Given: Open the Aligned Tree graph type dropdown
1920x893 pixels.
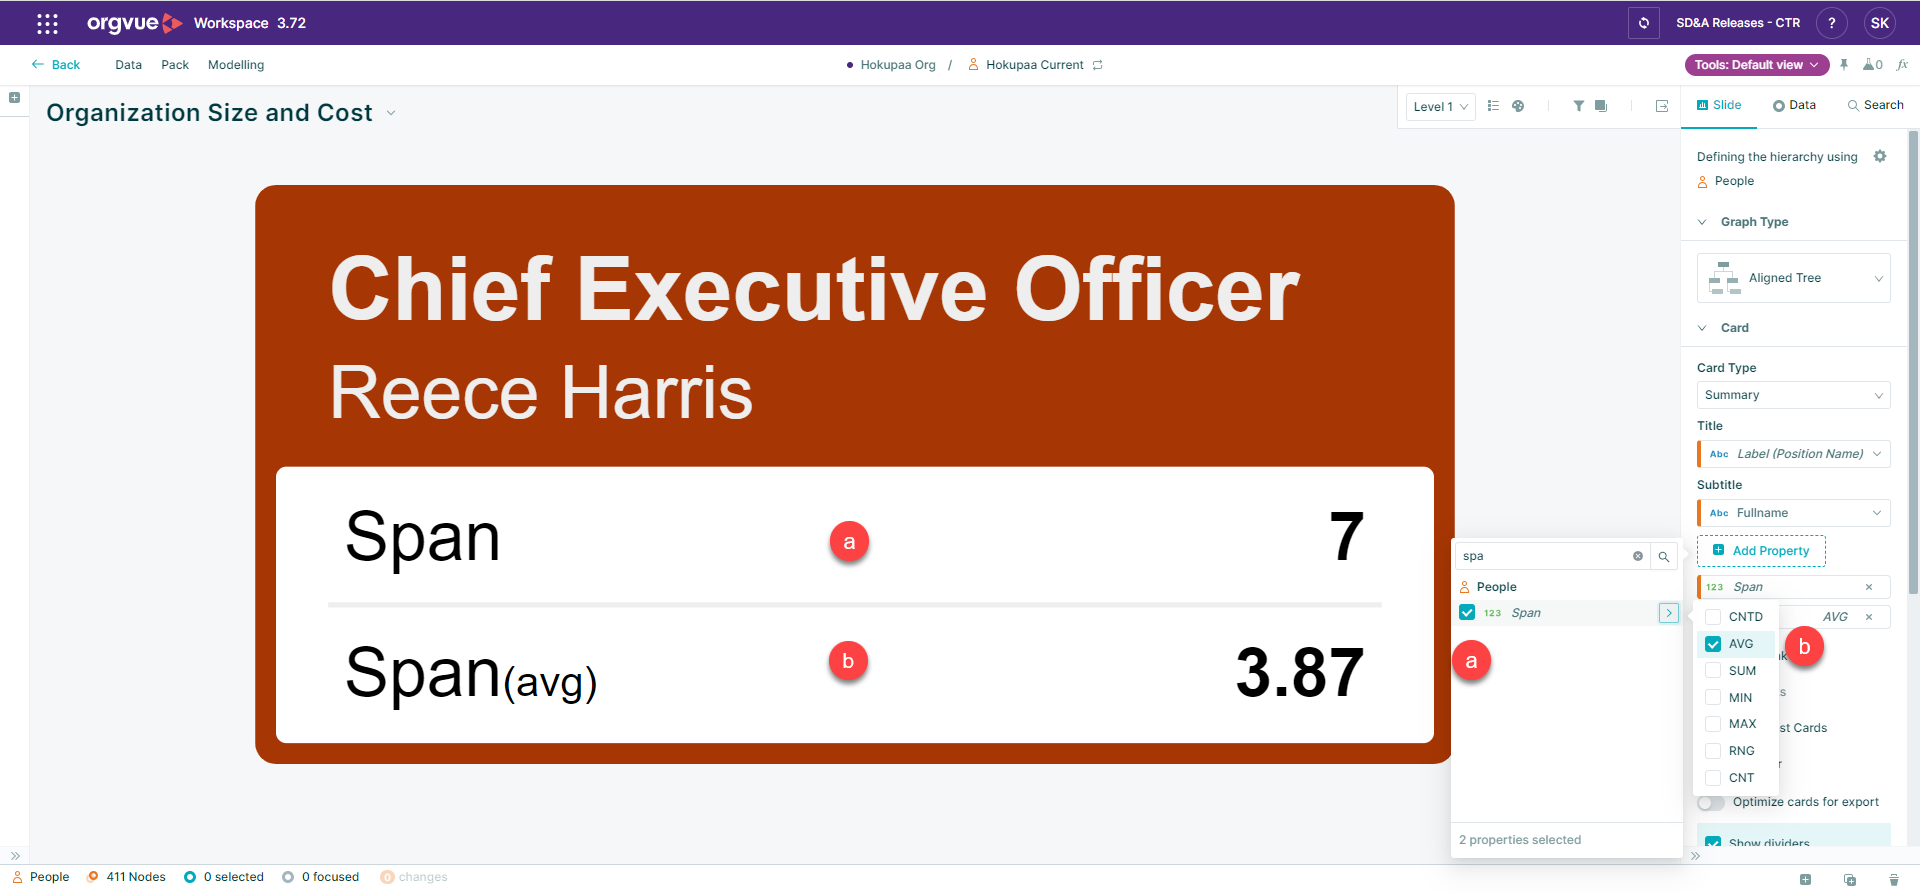Looking at the screenshot, I should coord(1794,278).
